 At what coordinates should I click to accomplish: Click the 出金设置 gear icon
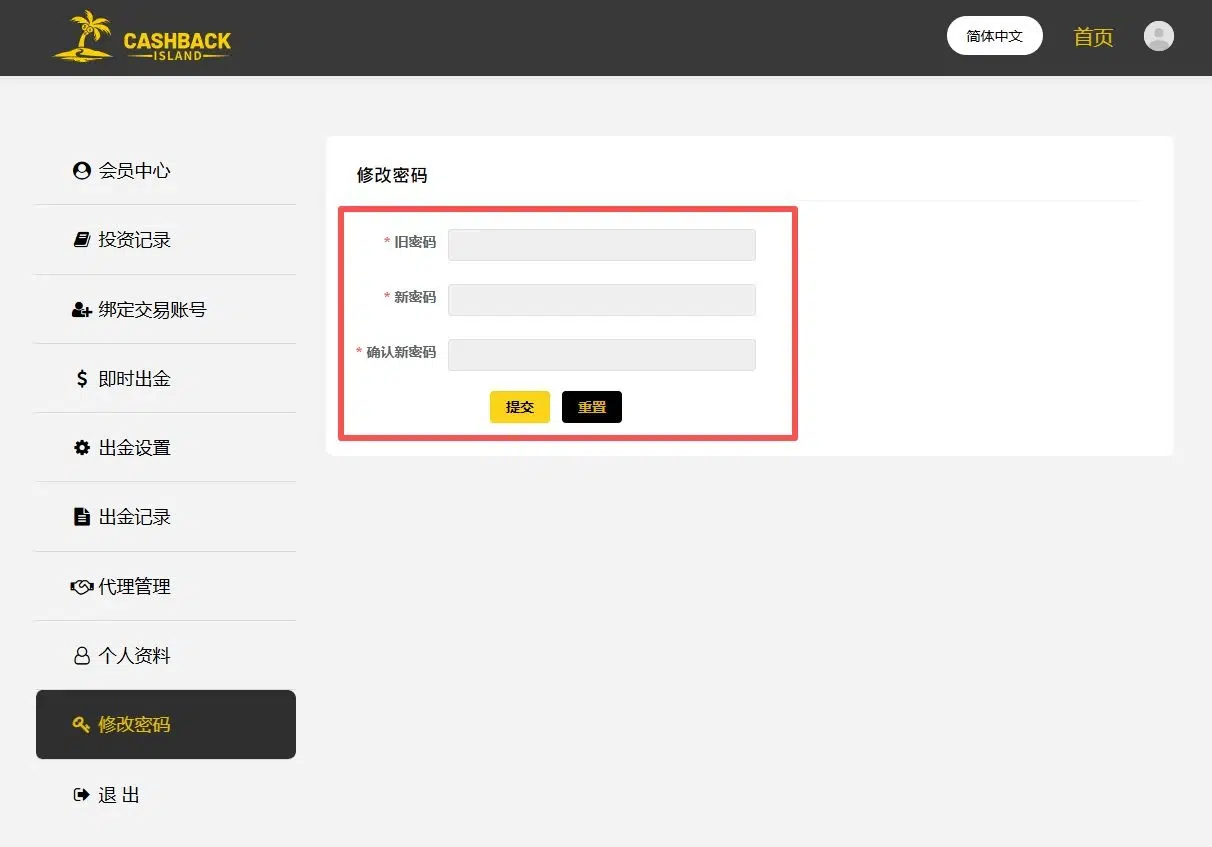[82, 448]
